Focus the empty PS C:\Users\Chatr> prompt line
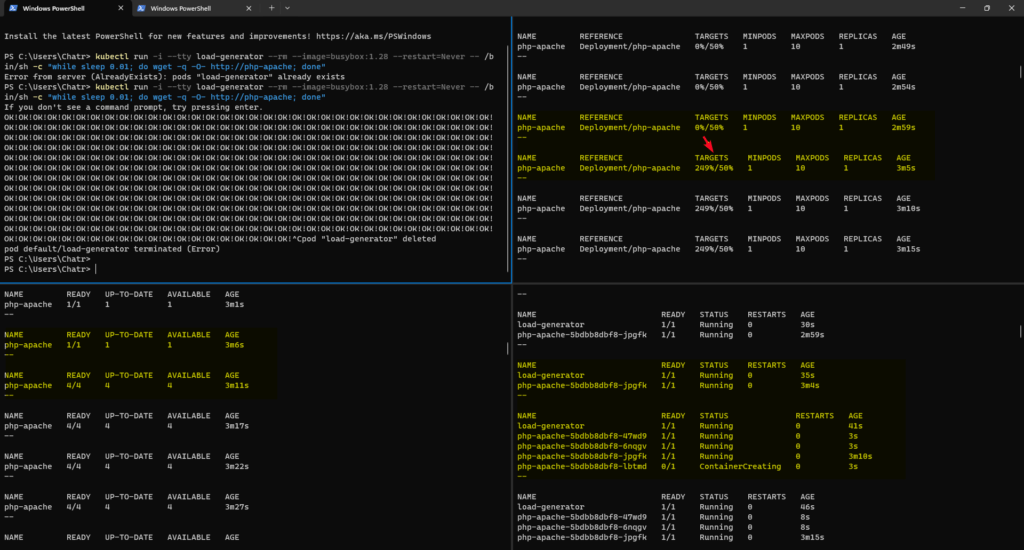The image size is (1024, 550). click(x=48, y=270)
